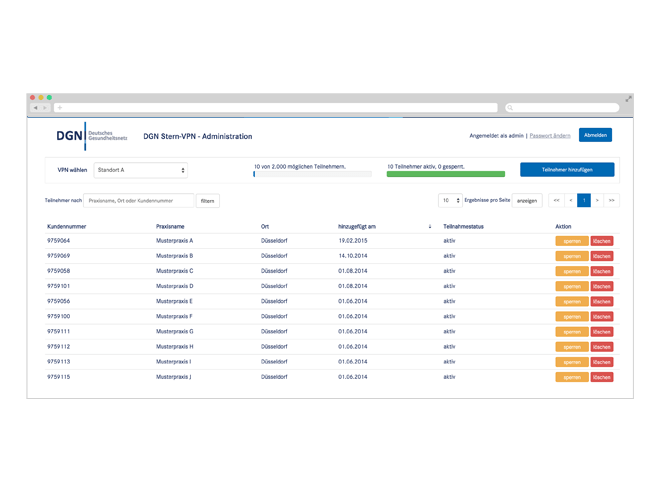This screenshot has width=660, height=500.
Task: Click sperren for Musterpraxis A
Action: click(x=572, y=241)
